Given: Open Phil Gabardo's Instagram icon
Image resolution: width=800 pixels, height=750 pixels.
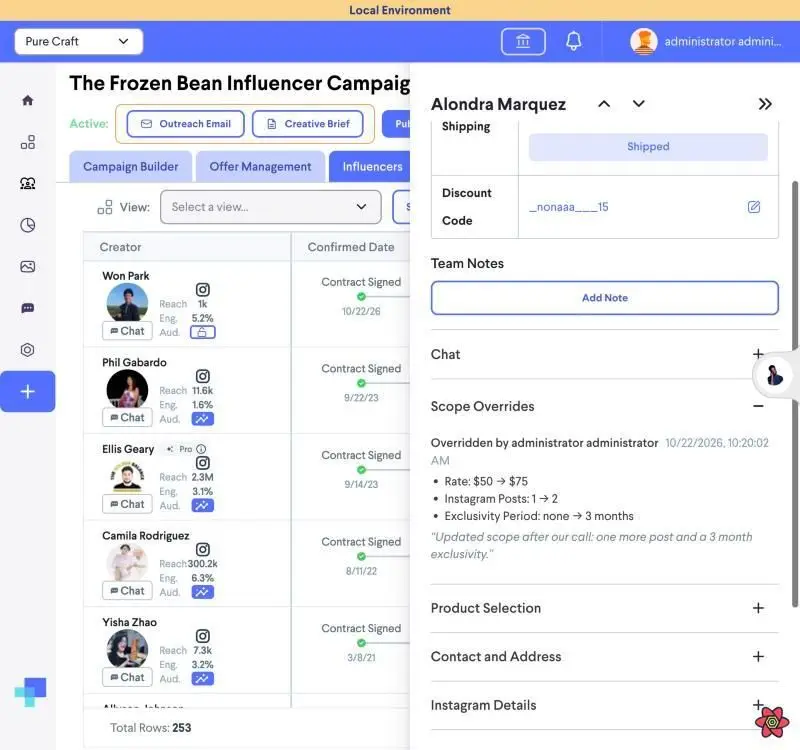Looking at the screenshot, I should pyautogui.click(x=203, y=376).
